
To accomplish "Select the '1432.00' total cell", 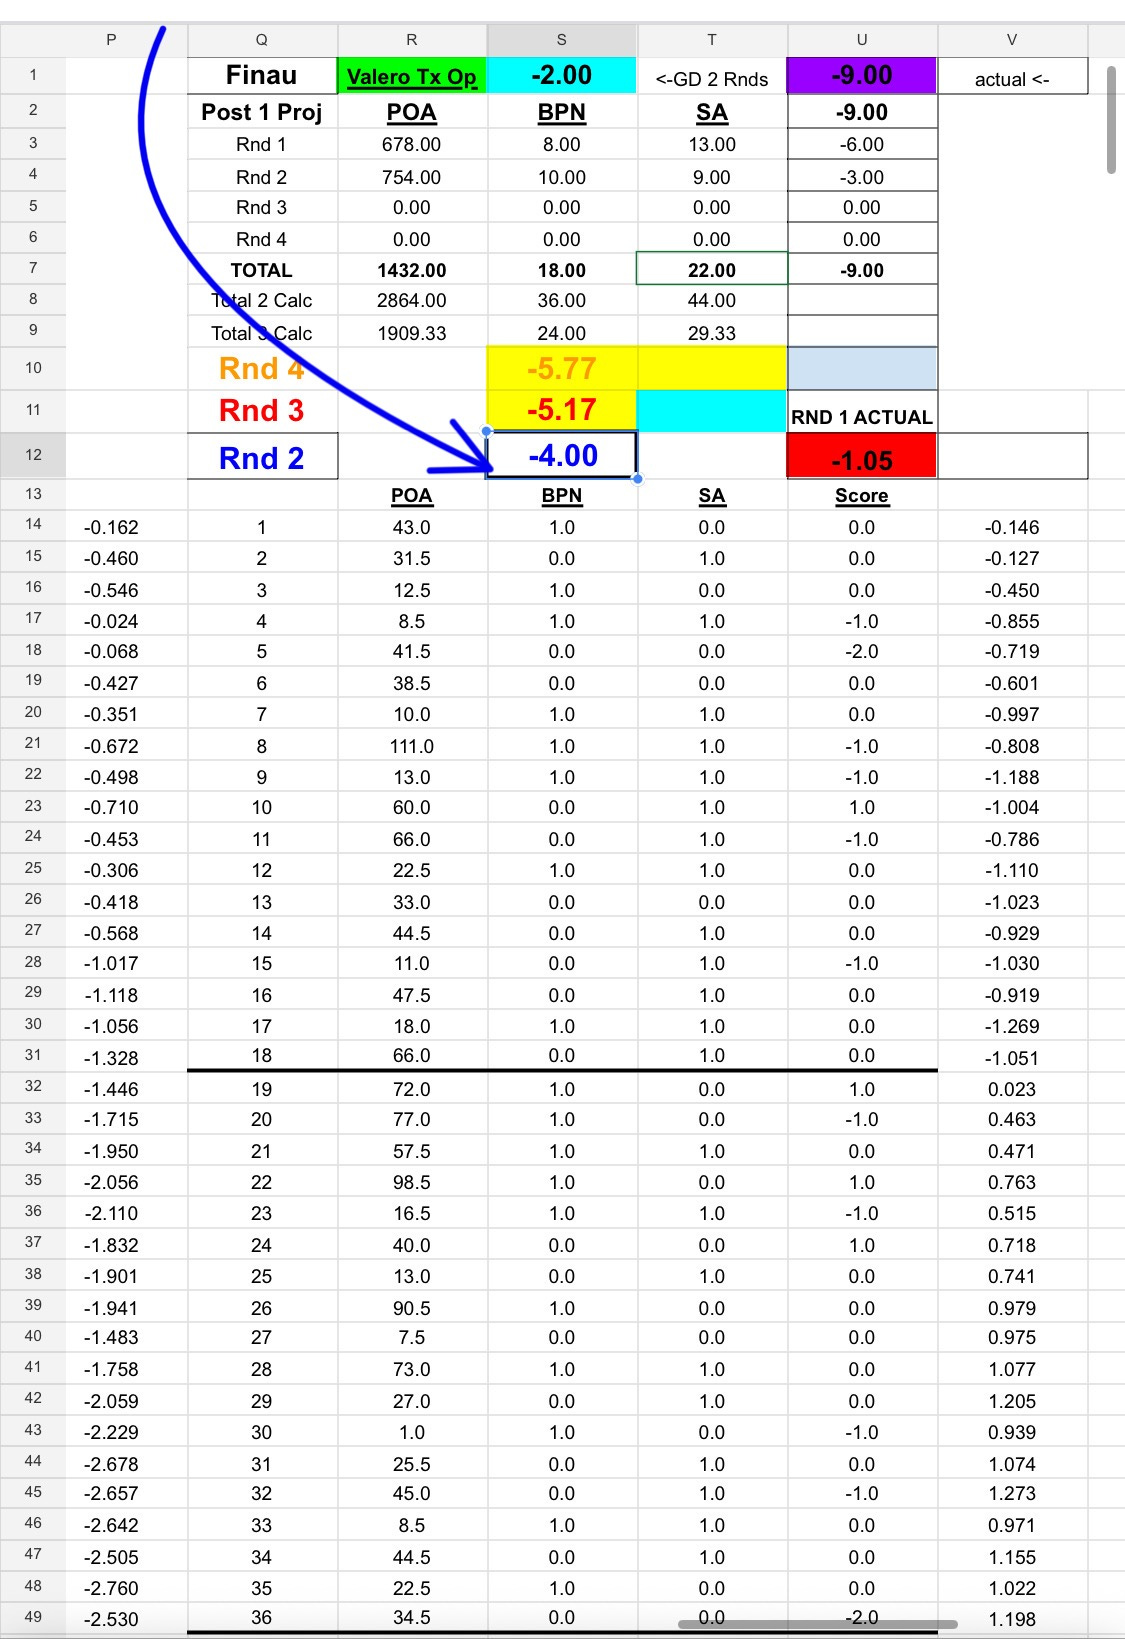I will [411, 270].
